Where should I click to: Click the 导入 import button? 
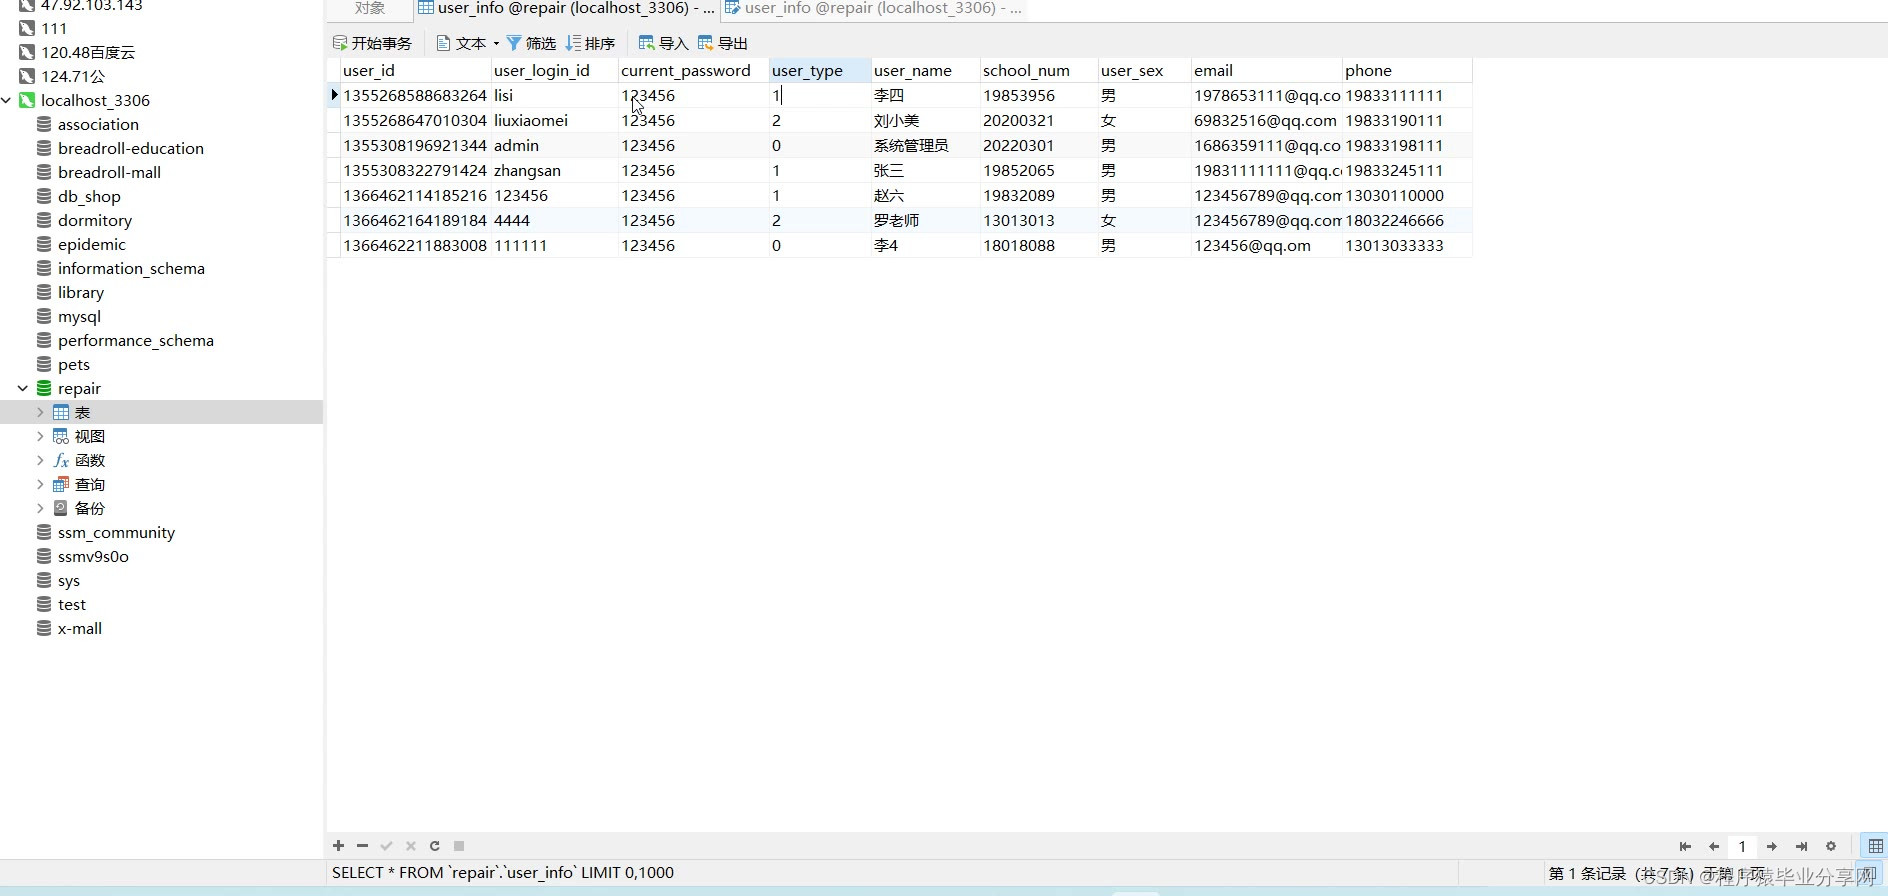(663, 43)
